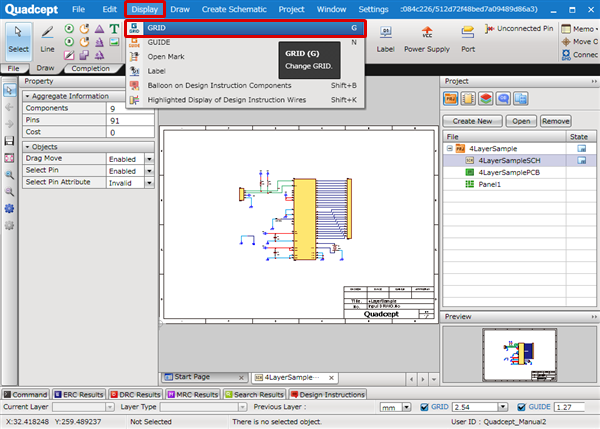The width and height of the screenshot is (600, 429).
Task: Click Remove button in Project panel
Action: coord(556,121)
